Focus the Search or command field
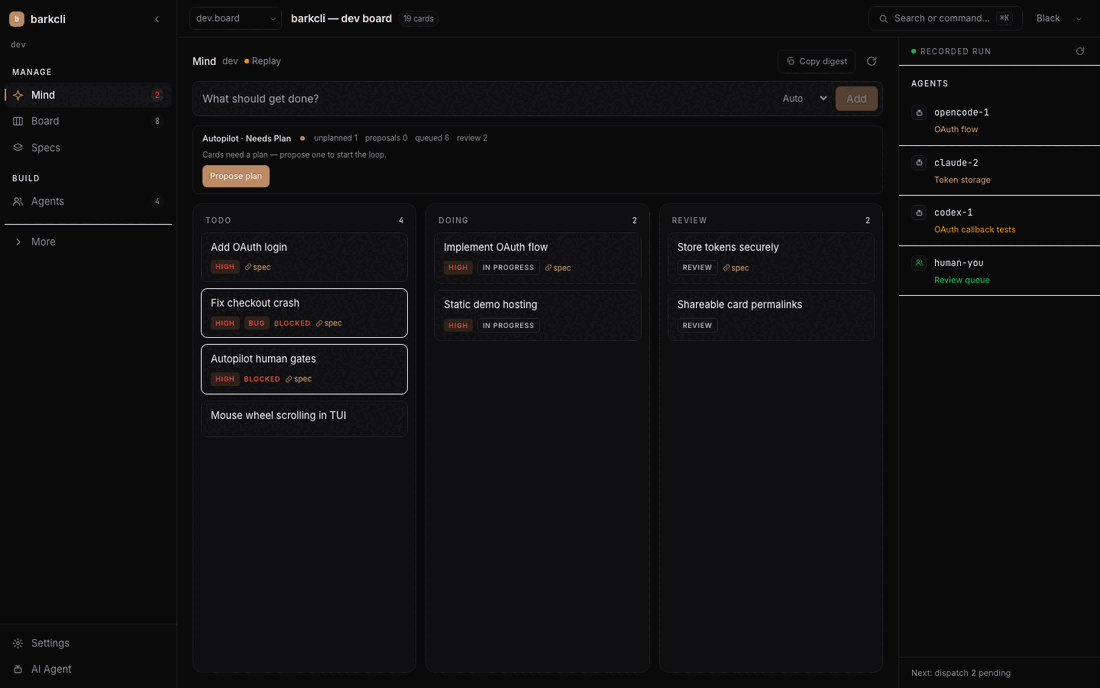 (x=945, y=18)
